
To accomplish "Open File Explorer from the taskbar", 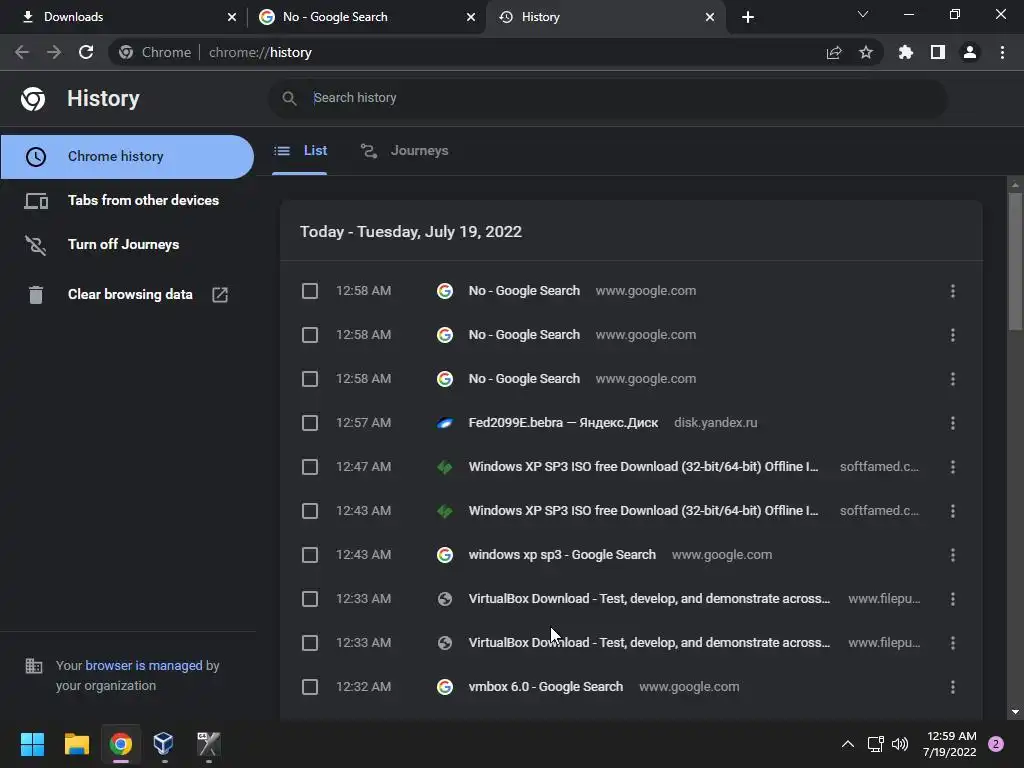I will 76,744.
